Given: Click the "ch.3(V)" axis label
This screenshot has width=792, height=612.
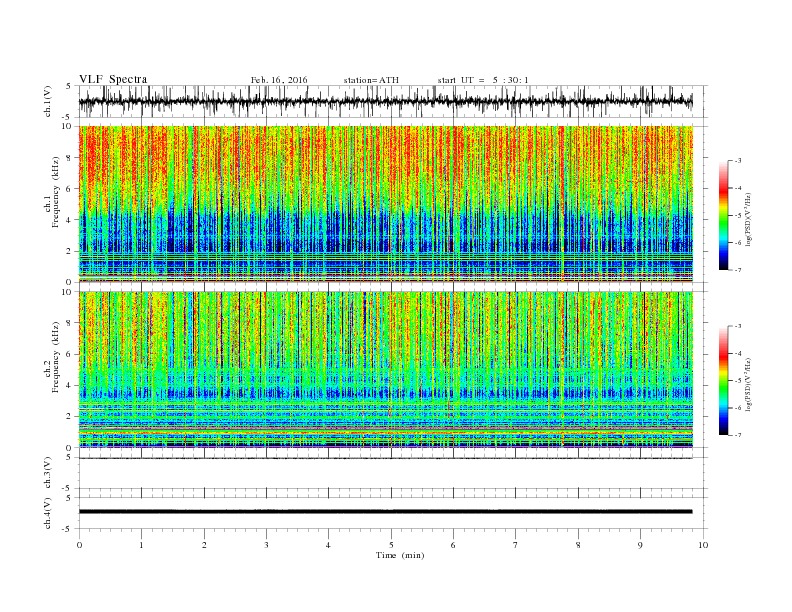Looking at the screenshot, I should [48, 473].
